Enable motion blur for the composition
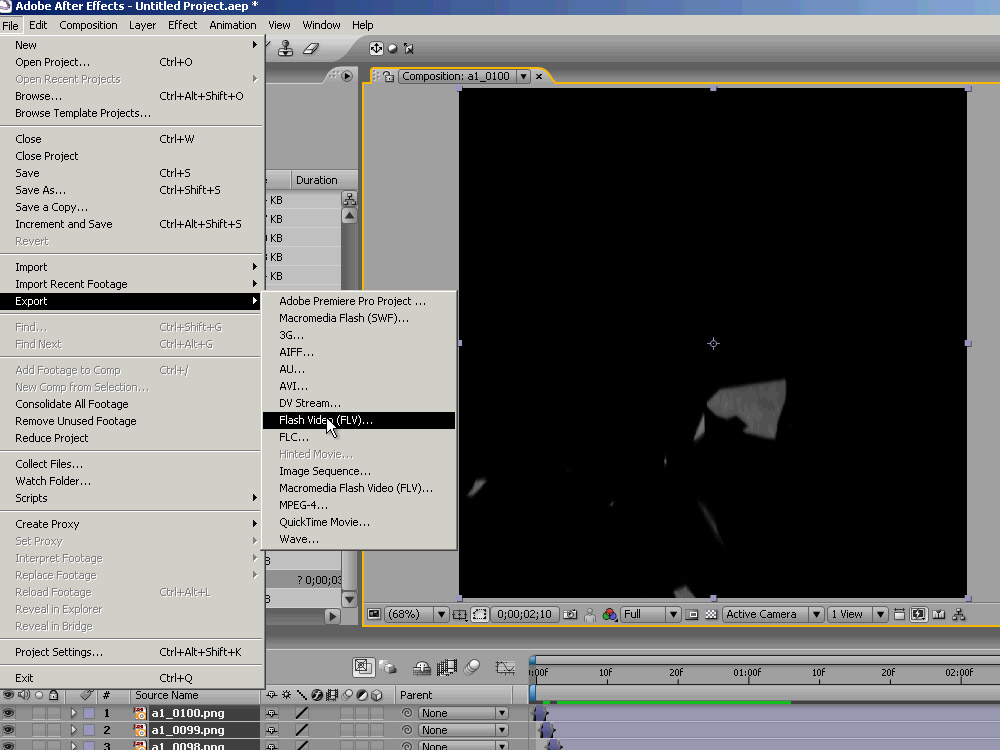The height and width of the screenshot is (750, 1000). point(472,667)
